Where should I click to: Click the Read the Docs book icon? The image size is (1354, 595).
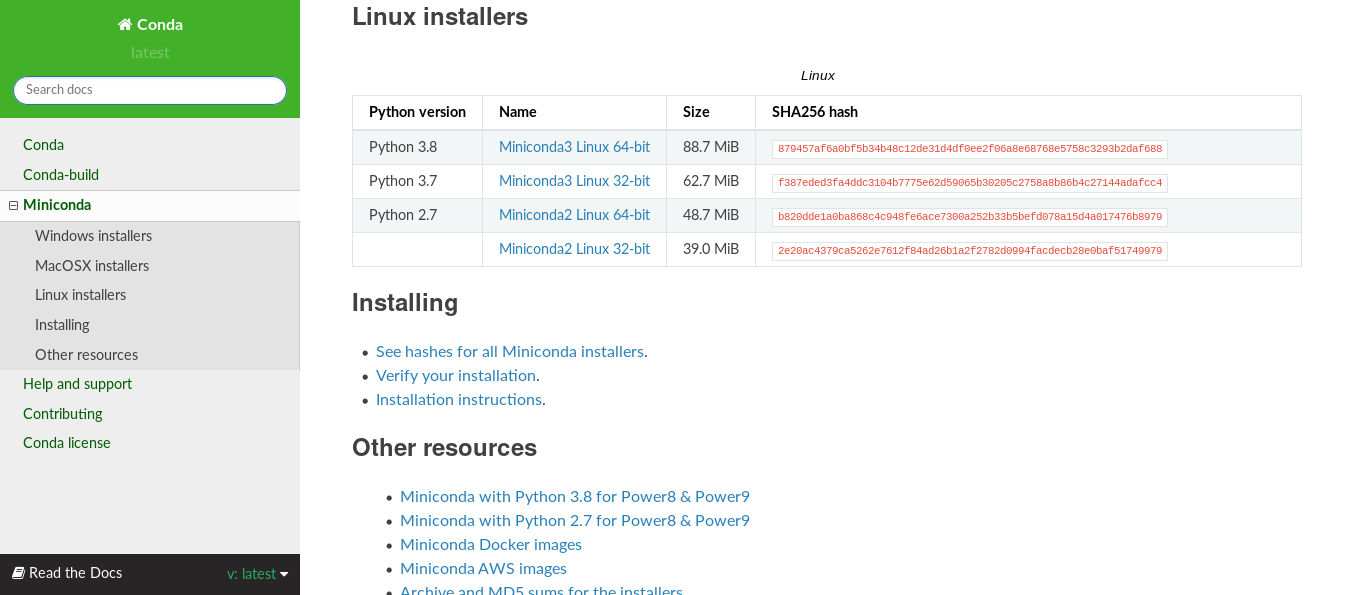[18, 573]
